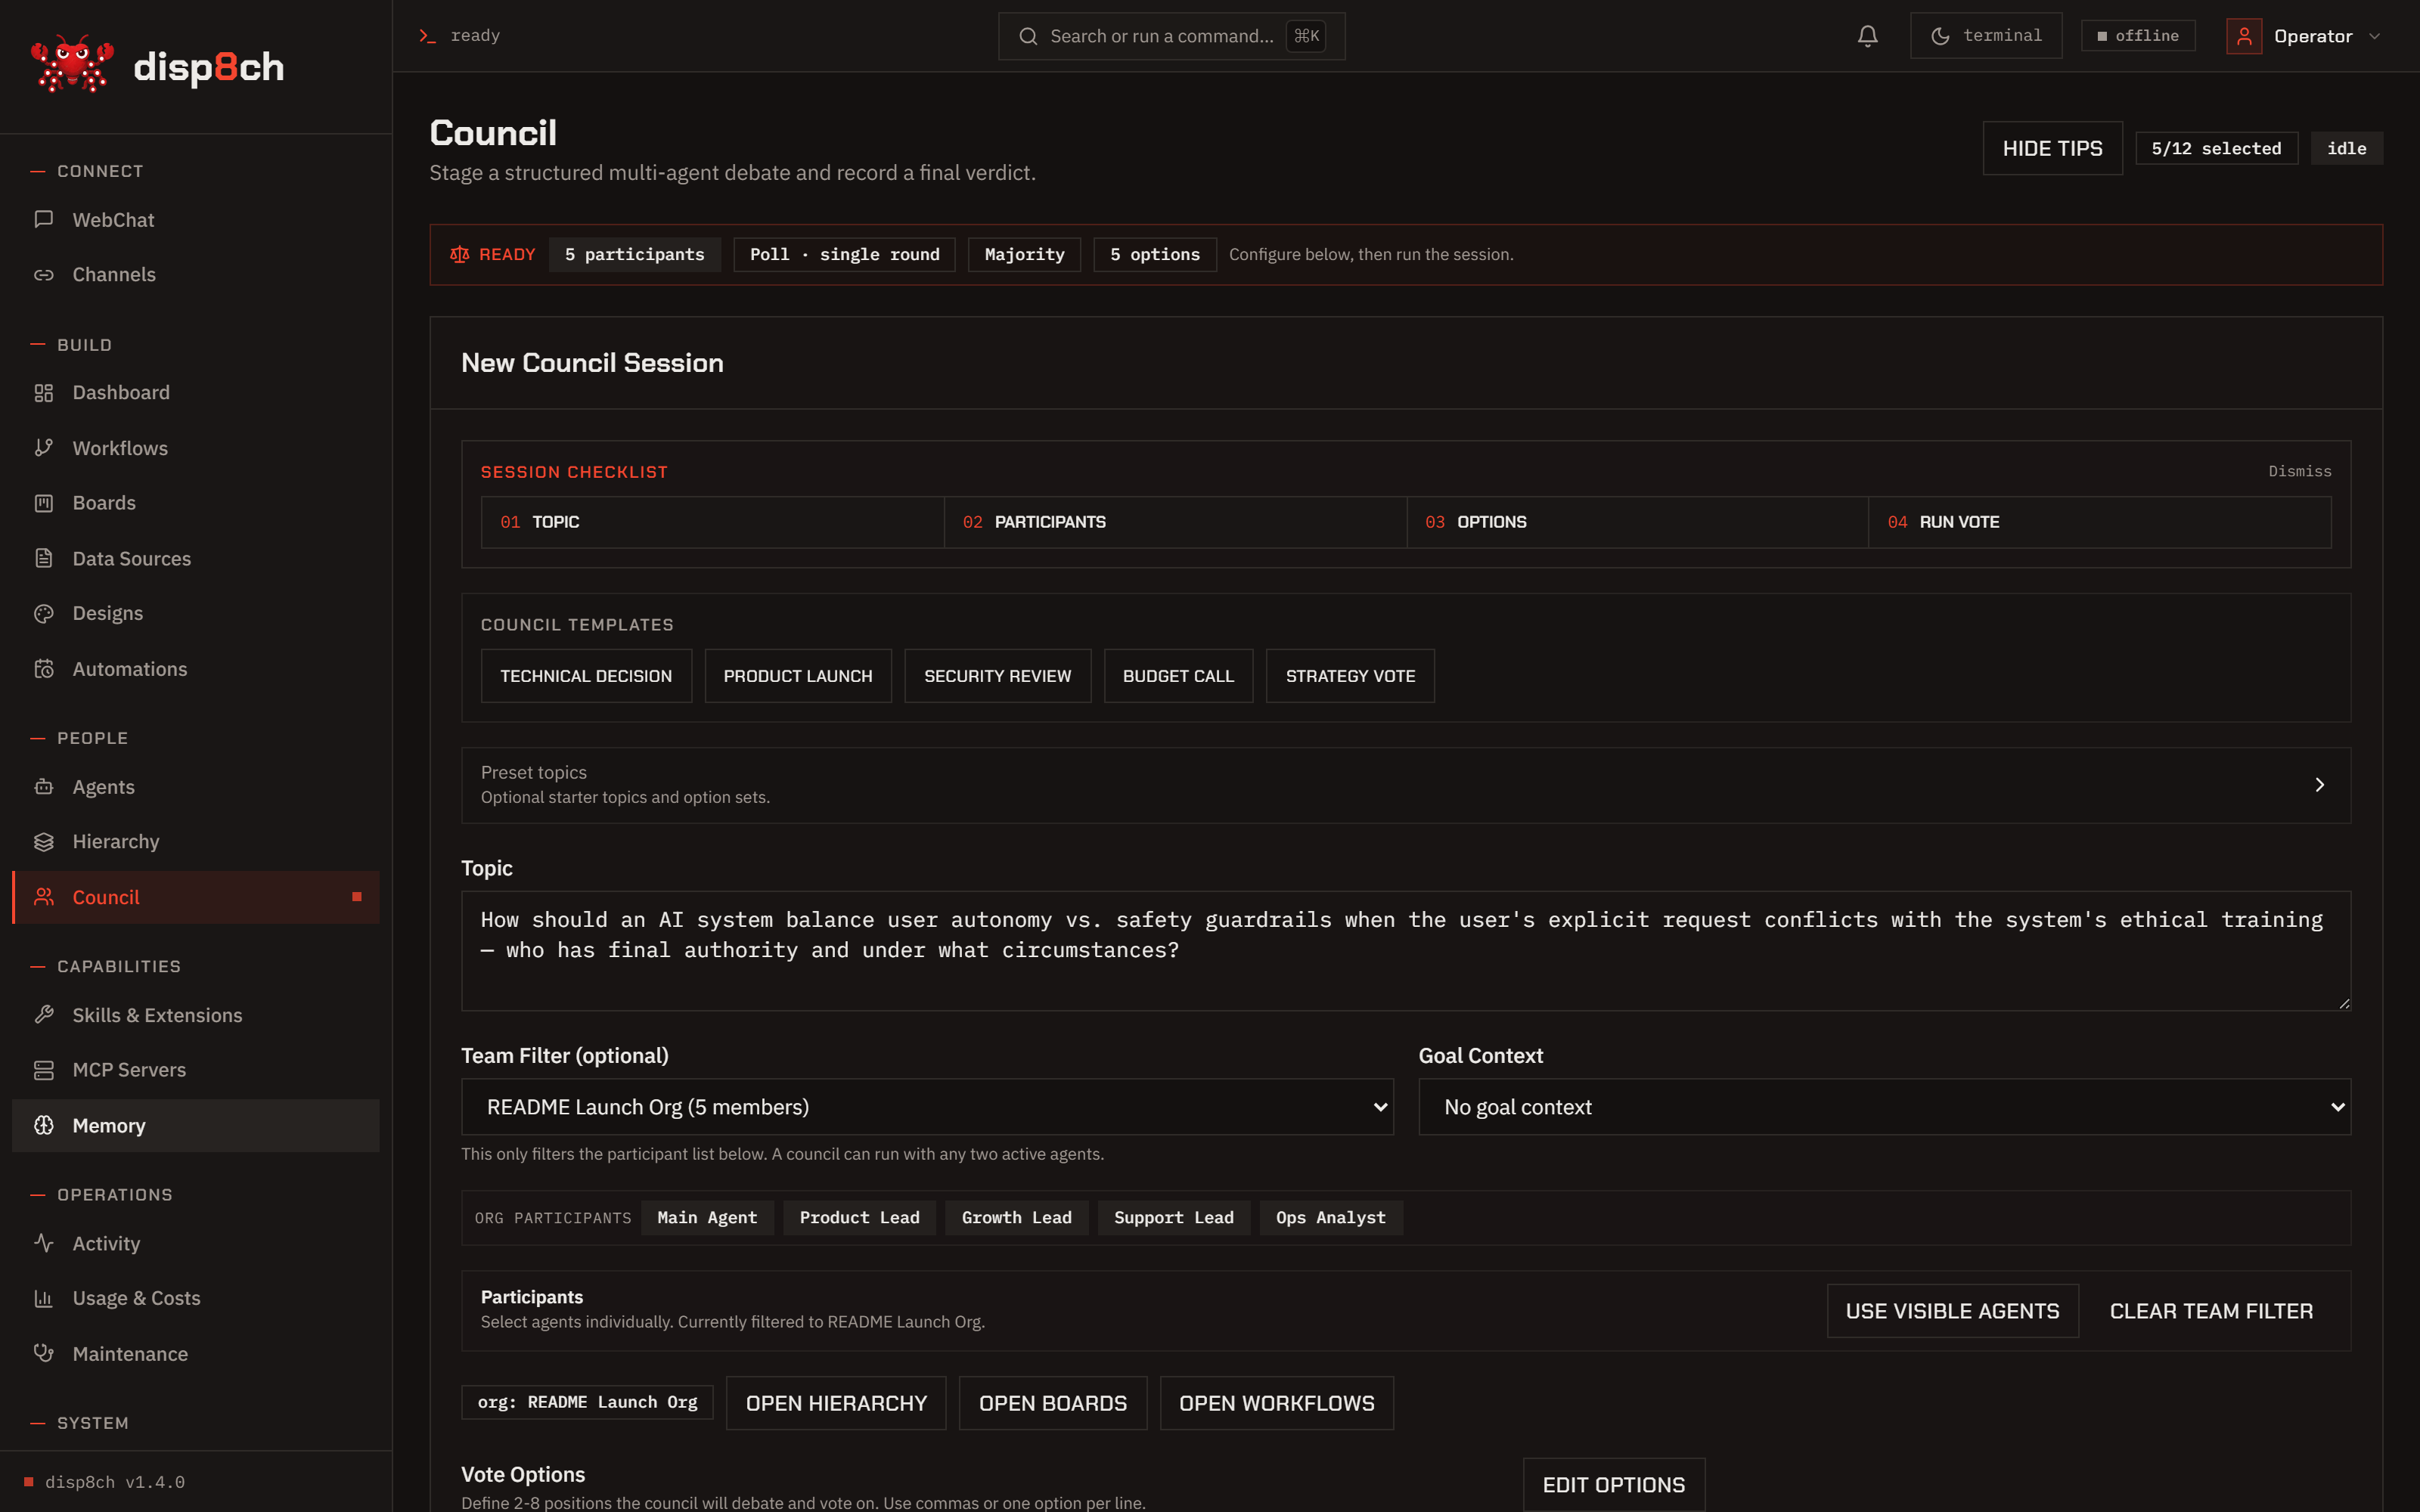
Task: Apply the PRODUCT LAUNCH template
Action: pos(798,676)
